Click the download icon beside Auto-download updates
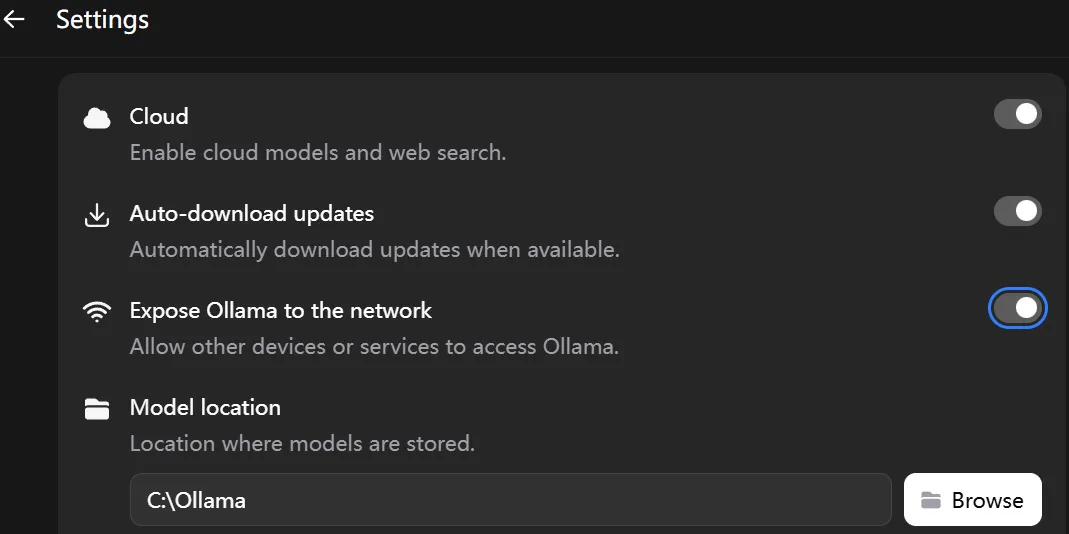1069x534 pixels. click(97, 215)
